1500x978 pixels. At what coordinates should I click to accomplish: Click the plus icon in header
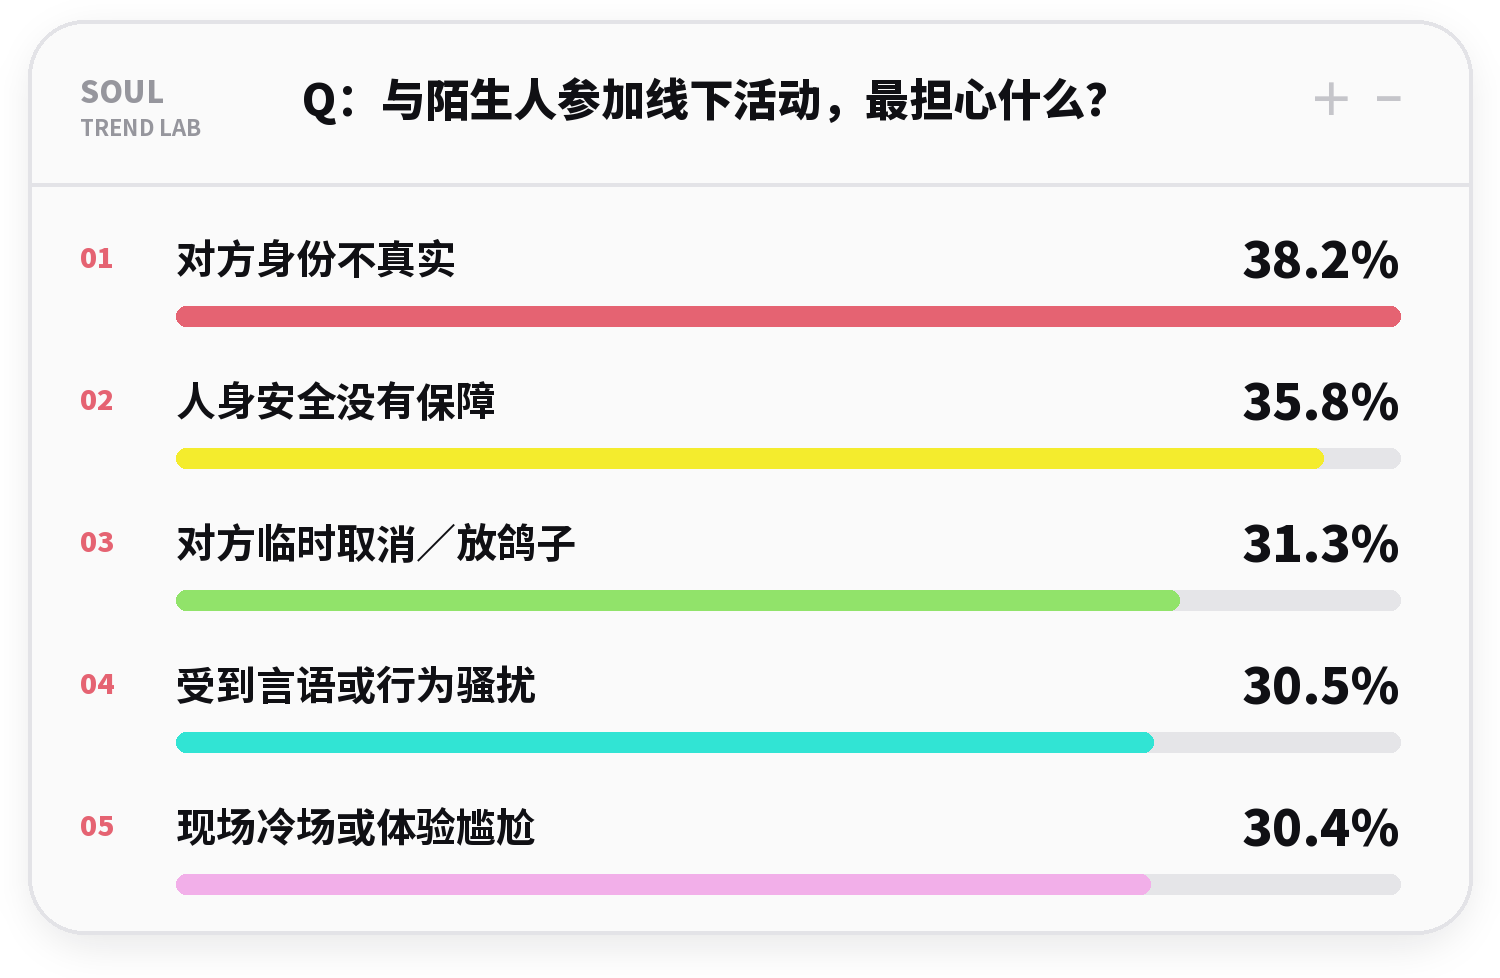coord(1331,99)
